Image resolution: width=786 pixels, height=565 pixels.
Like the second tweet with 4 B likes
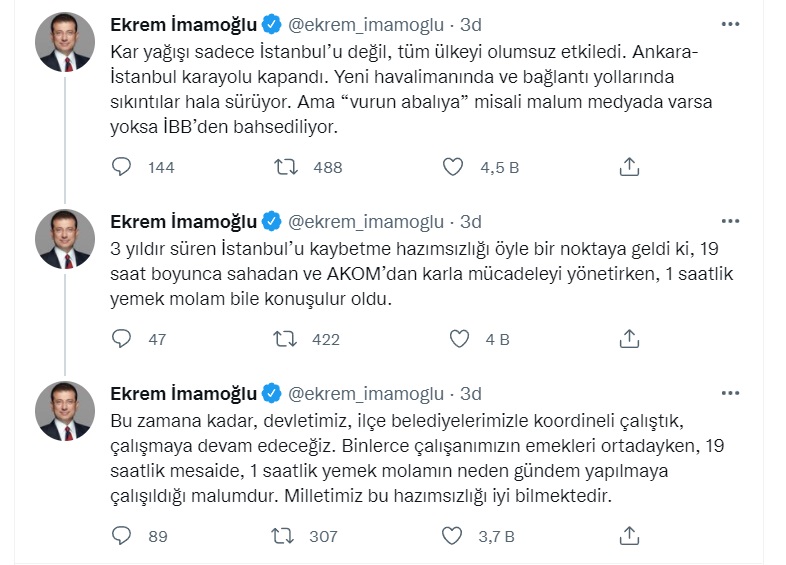[x=459, y=339]
